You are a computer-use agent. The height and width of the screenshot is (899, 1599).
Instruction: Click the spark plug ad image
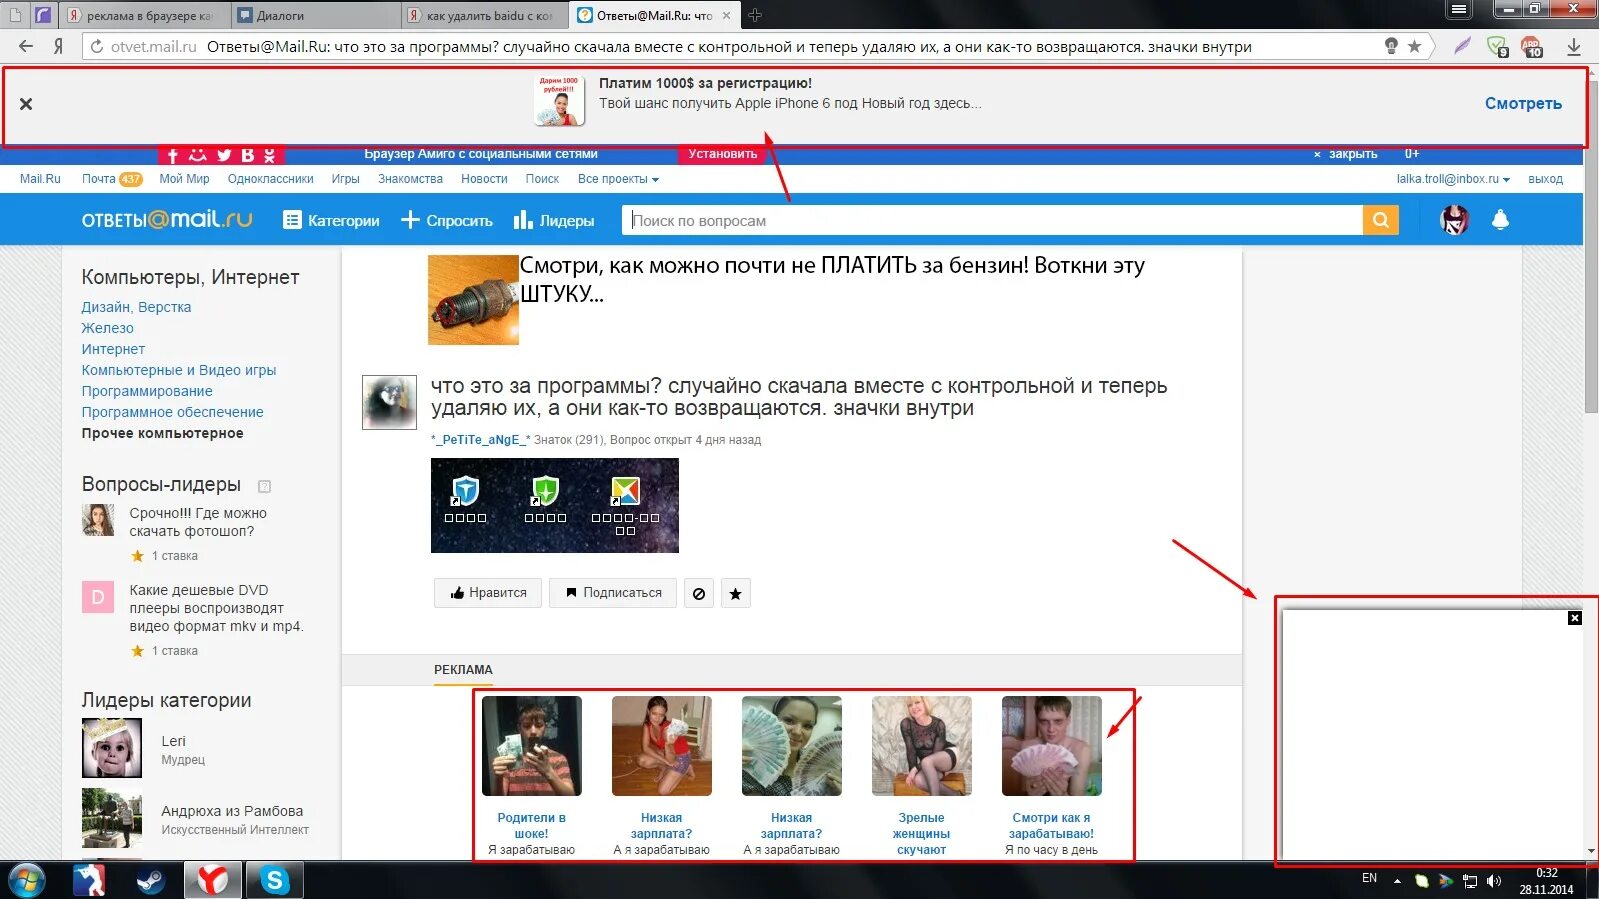coord(473,300)
